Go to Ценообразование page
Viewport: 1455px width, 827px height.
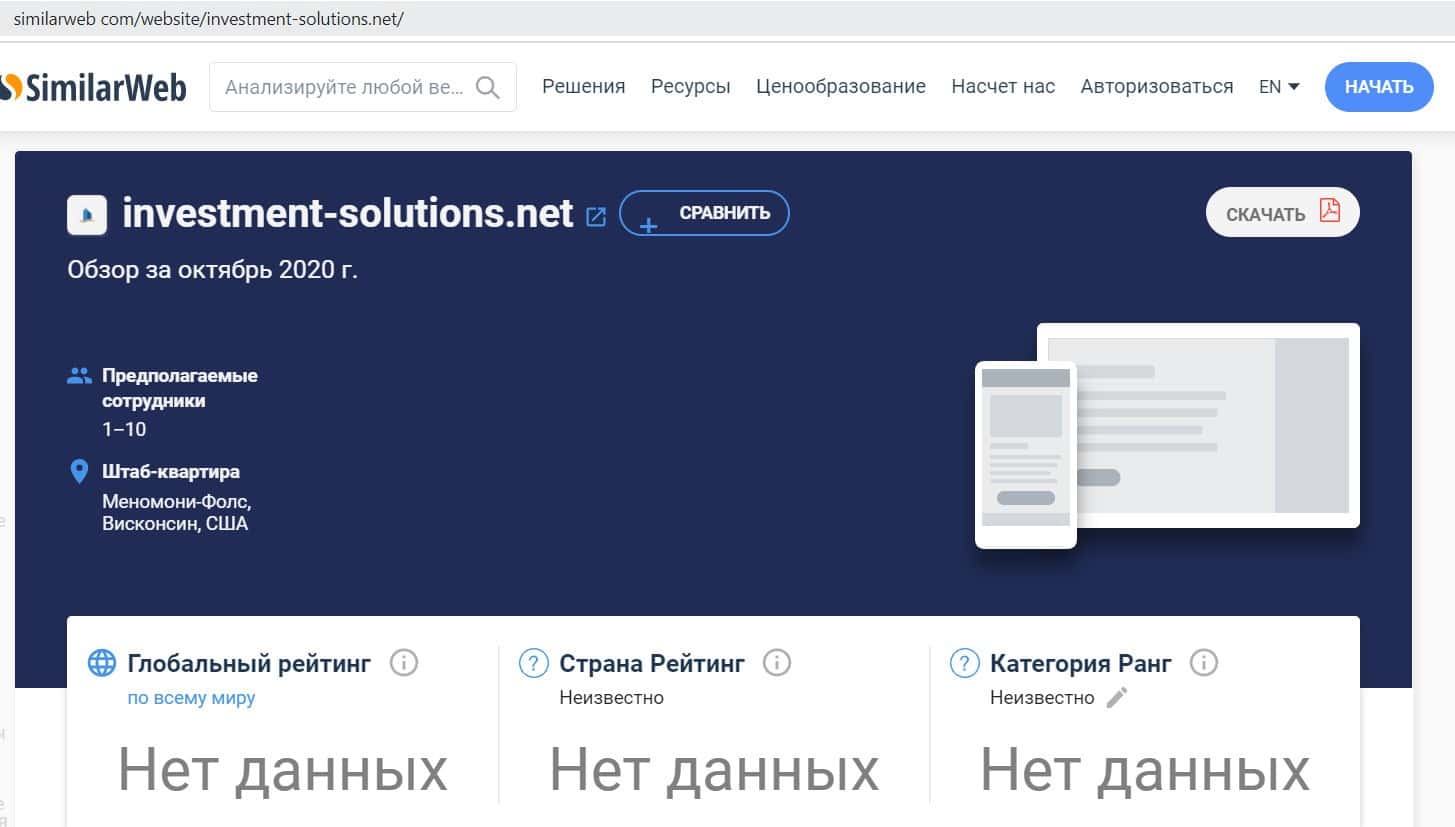click(841, 87)
